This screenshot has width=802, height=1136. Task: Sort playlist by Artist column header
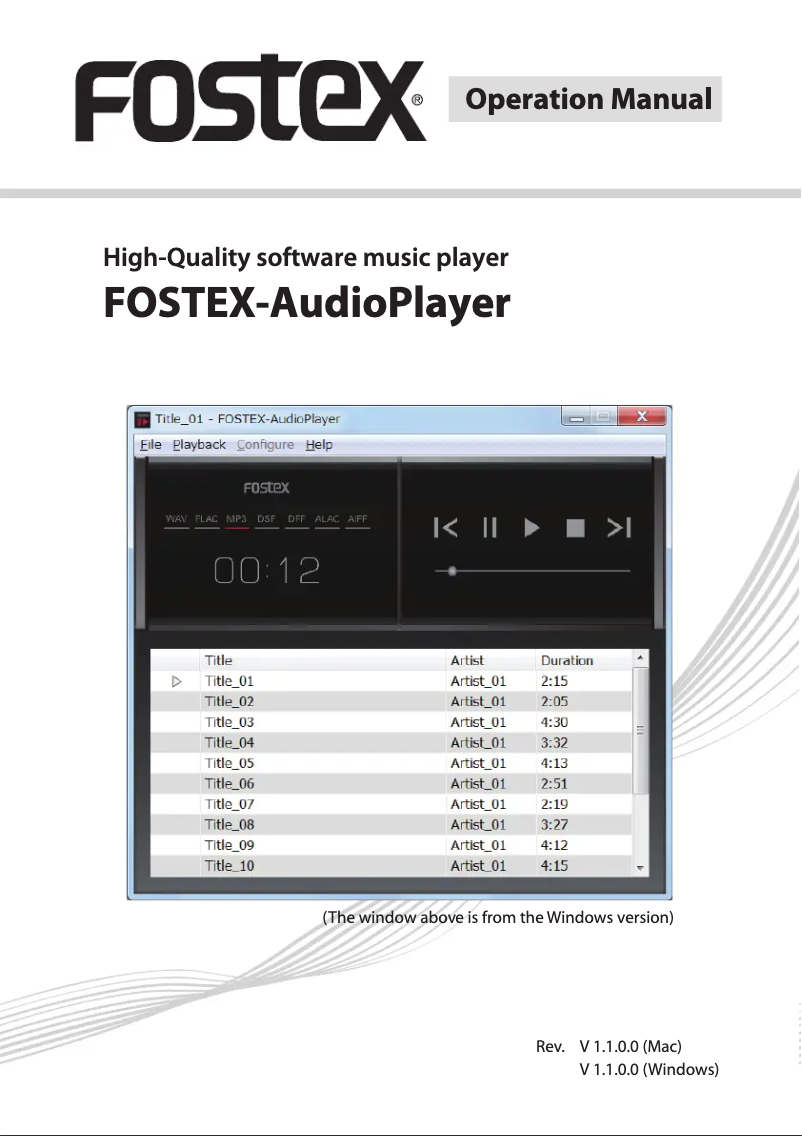(467, 660)
